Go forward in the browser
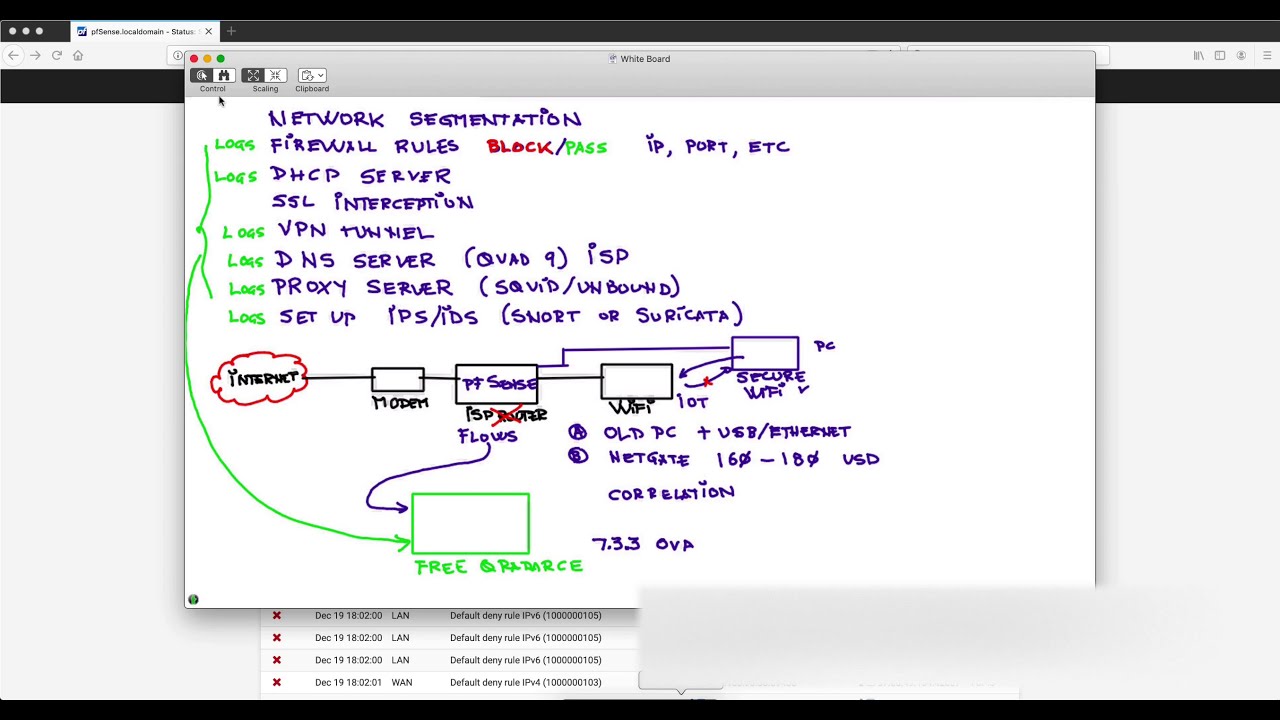Screen dimensions: 1280x720 coord(35,55)
